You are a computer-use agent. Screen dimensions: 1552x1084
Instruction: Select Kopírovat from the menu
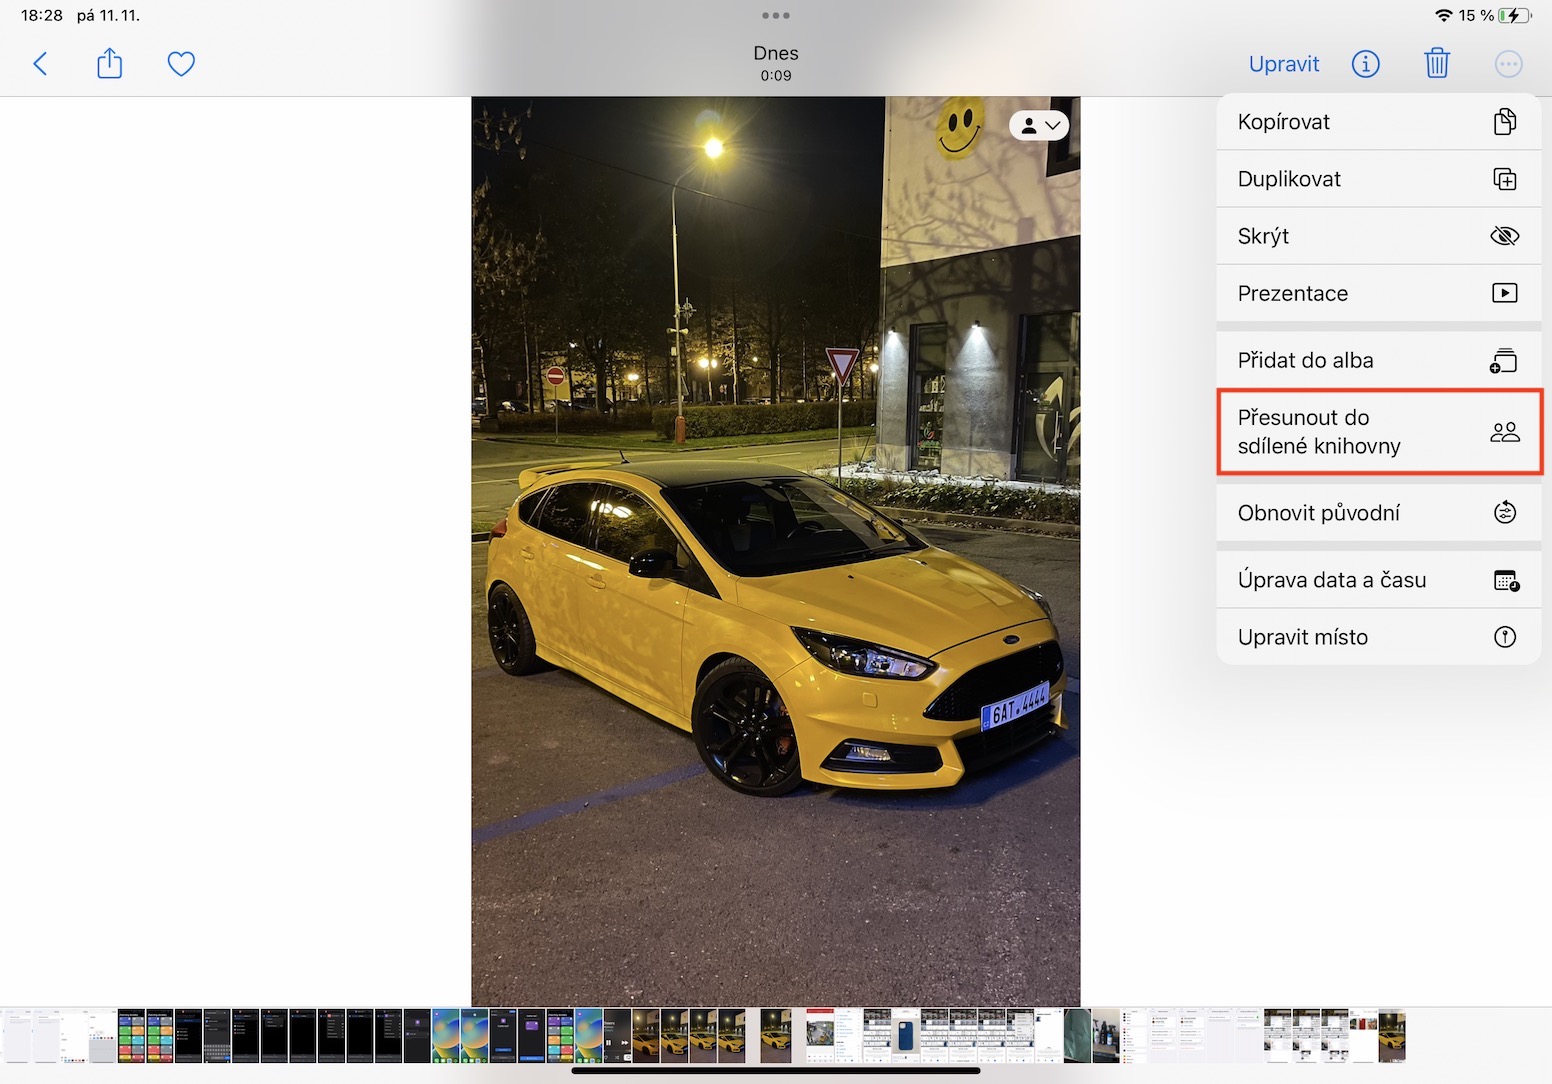coord(1378,122)
